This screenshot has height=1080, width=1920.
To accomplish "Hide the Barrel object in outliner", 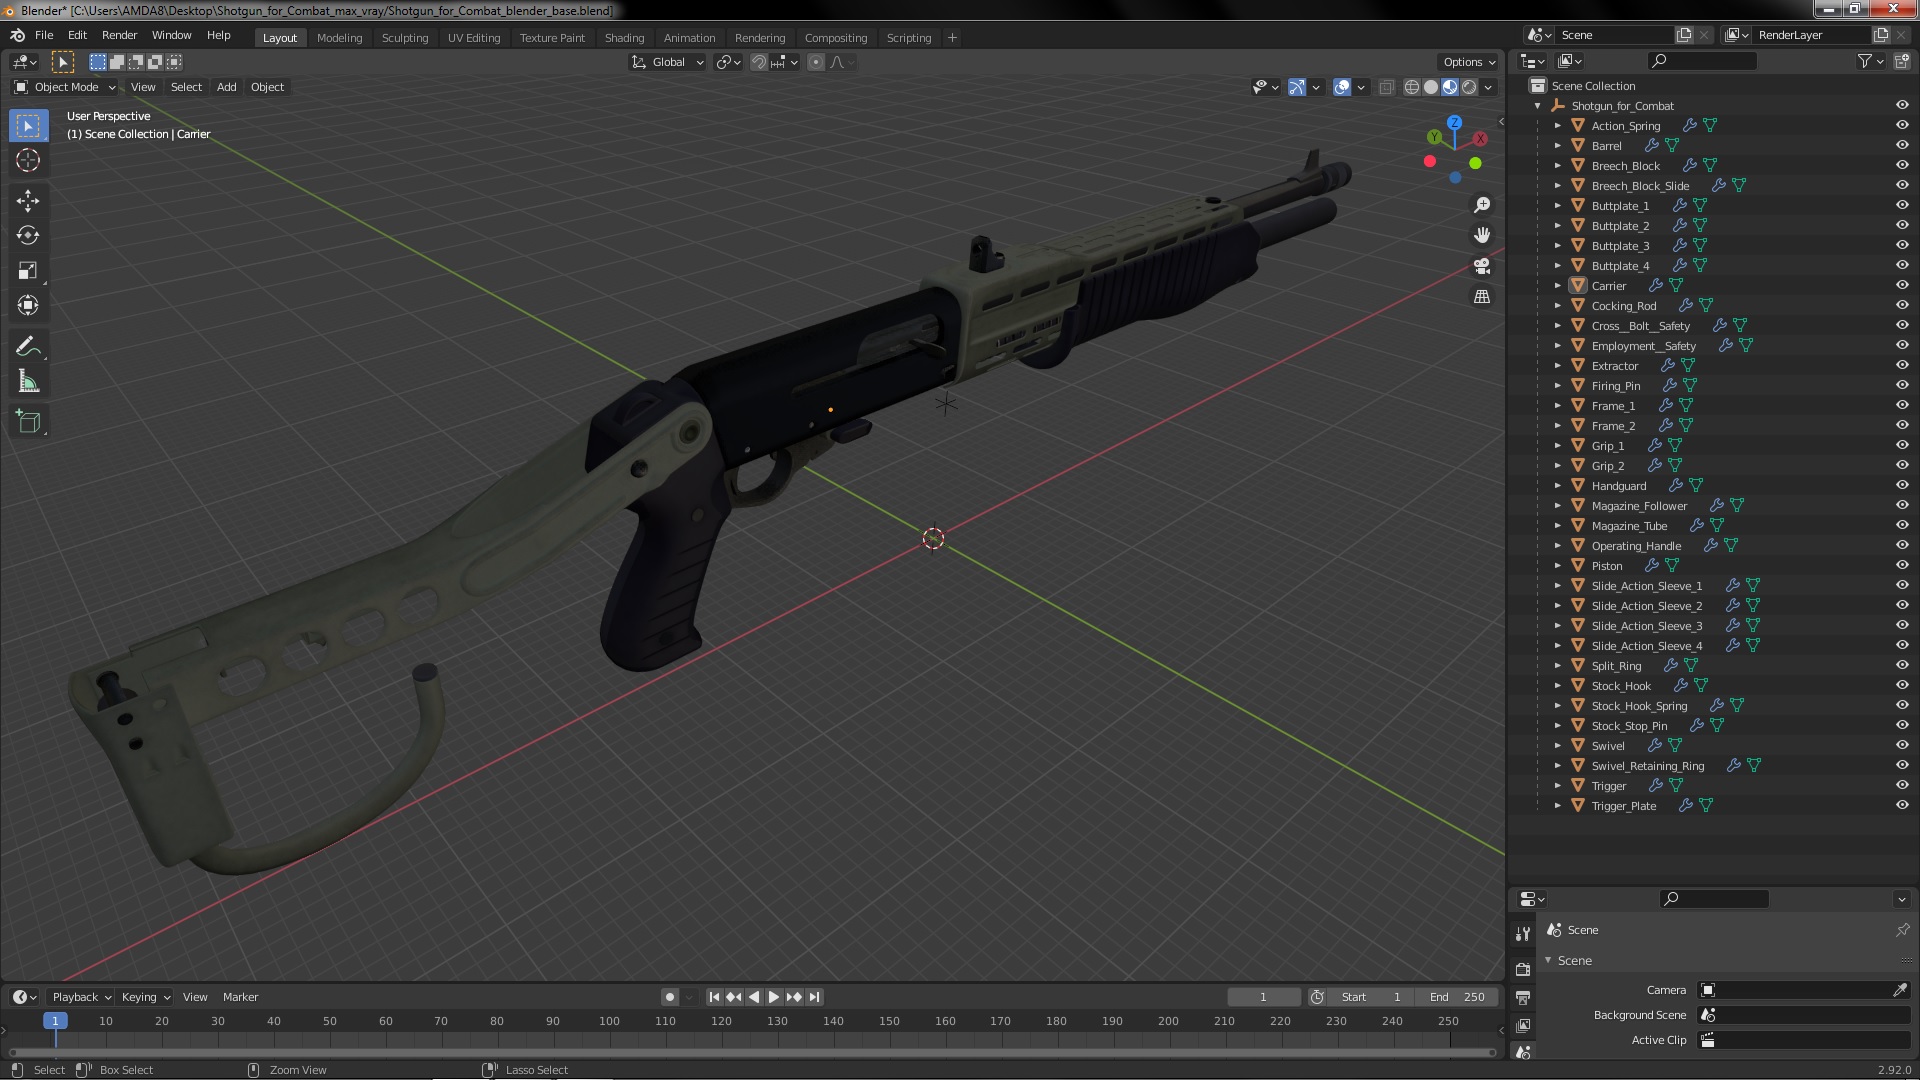I will (x=1902, y=146).
